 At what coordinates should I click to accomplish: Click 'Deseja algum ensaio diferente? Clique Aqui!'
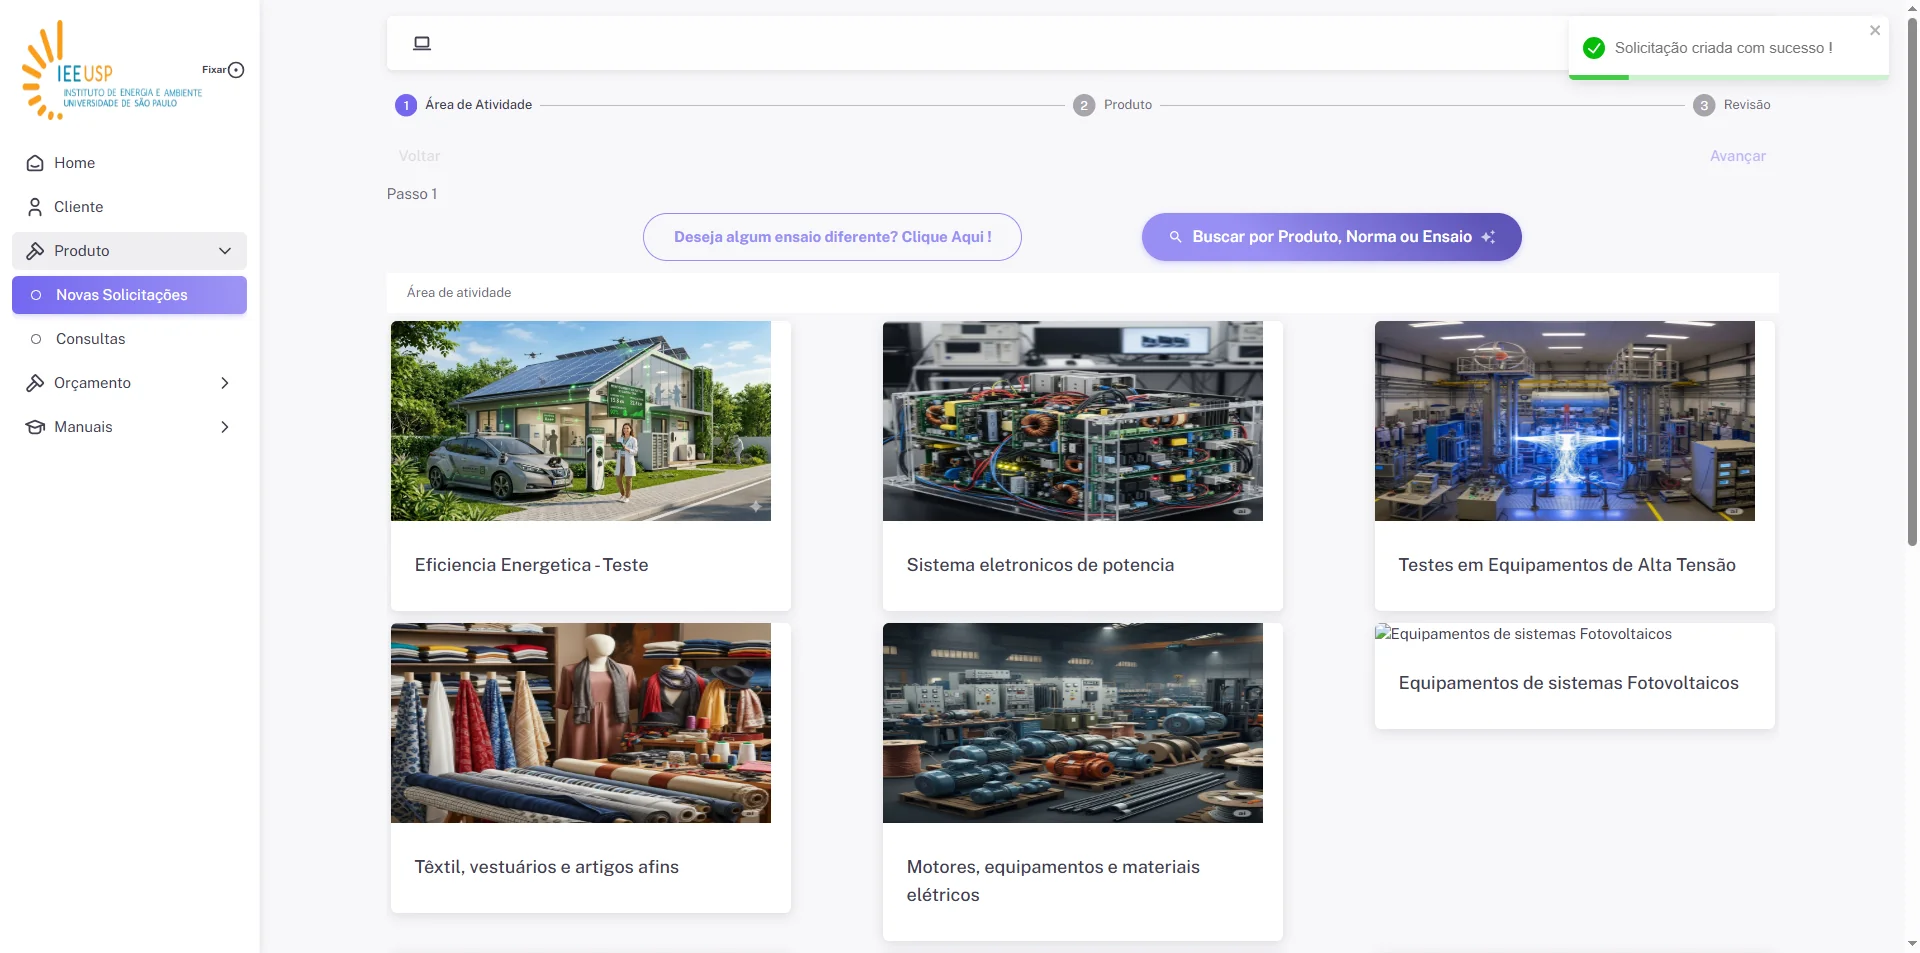[x=832, y=237]
